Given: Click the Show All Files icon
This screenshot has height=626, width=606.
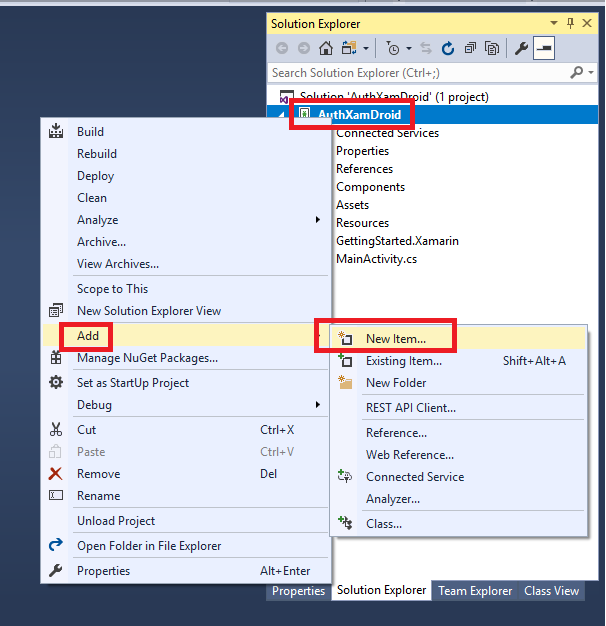Looking at the screenshot, I should (x=492, y=48).
